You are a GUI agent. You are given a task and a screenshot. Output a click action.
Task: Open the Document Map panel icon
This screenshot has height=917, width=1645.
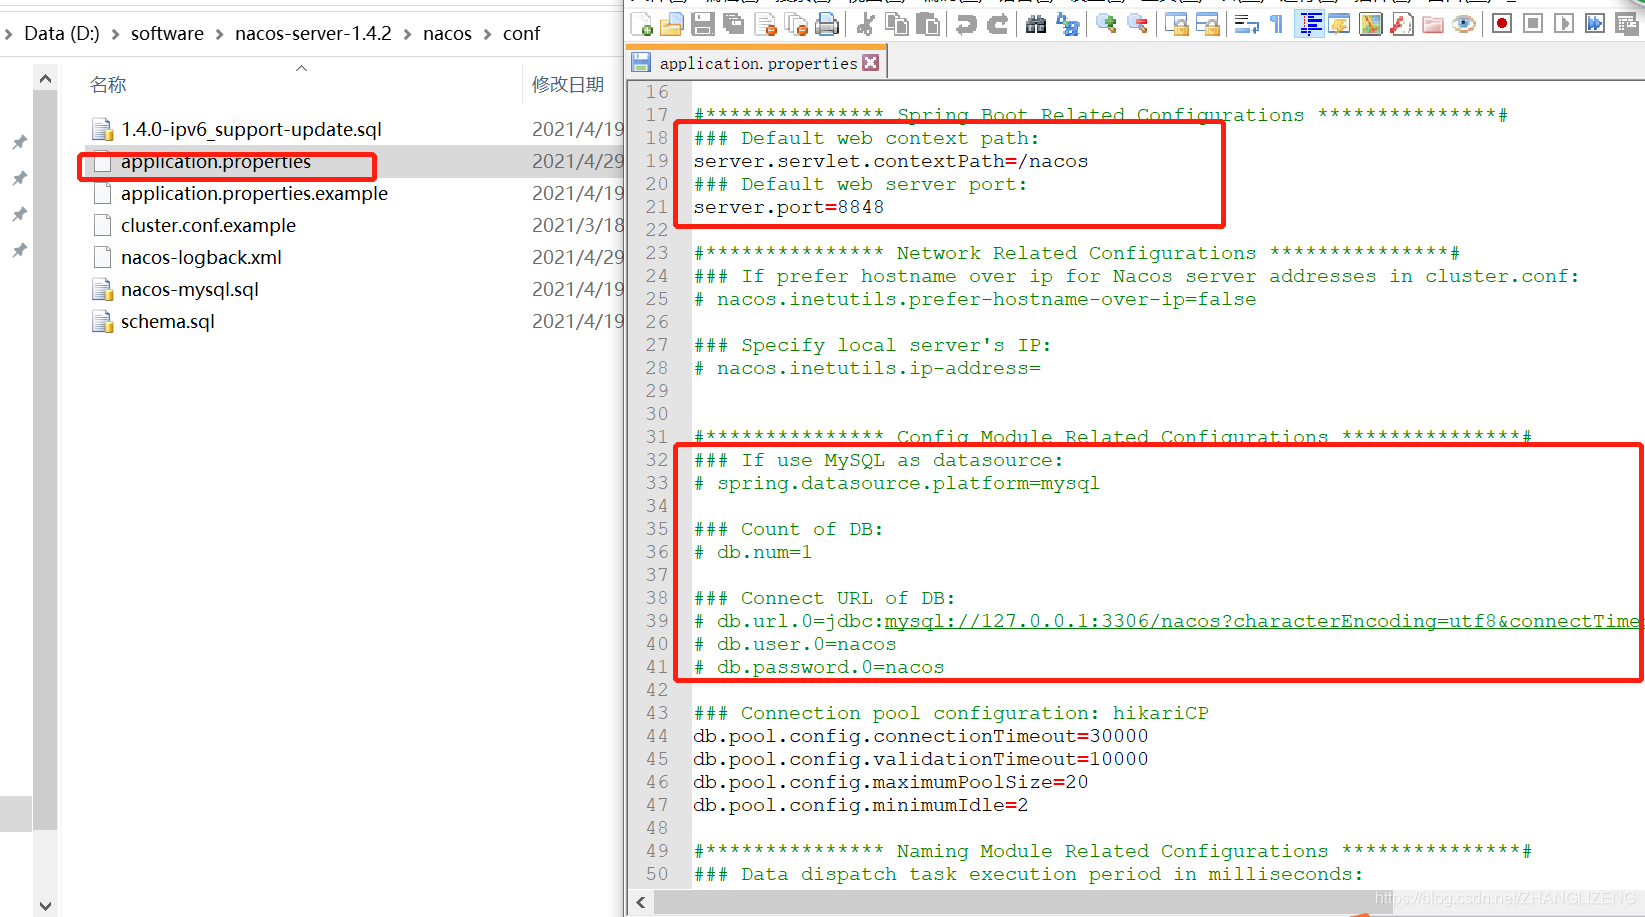click(1371, 24)
